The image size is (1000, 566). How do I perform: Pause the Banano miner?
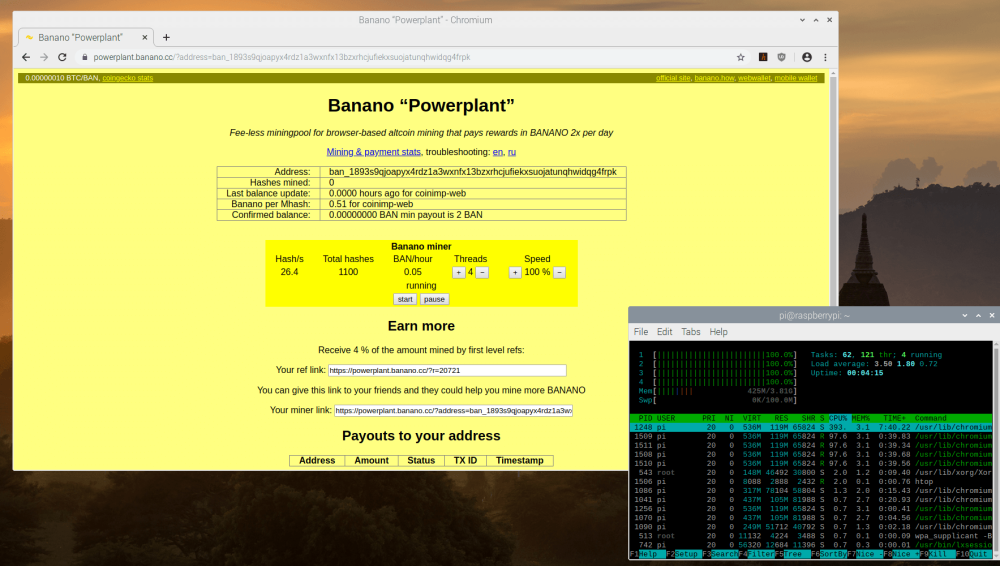point(434,299)
